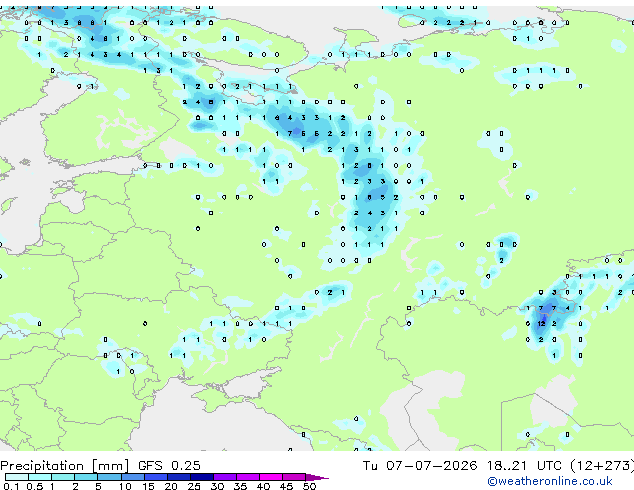Viewport: 634px width, 490px height.
Task: Click the 40 to 45 mm magenta swatch
Action: (x=271, y=477)
